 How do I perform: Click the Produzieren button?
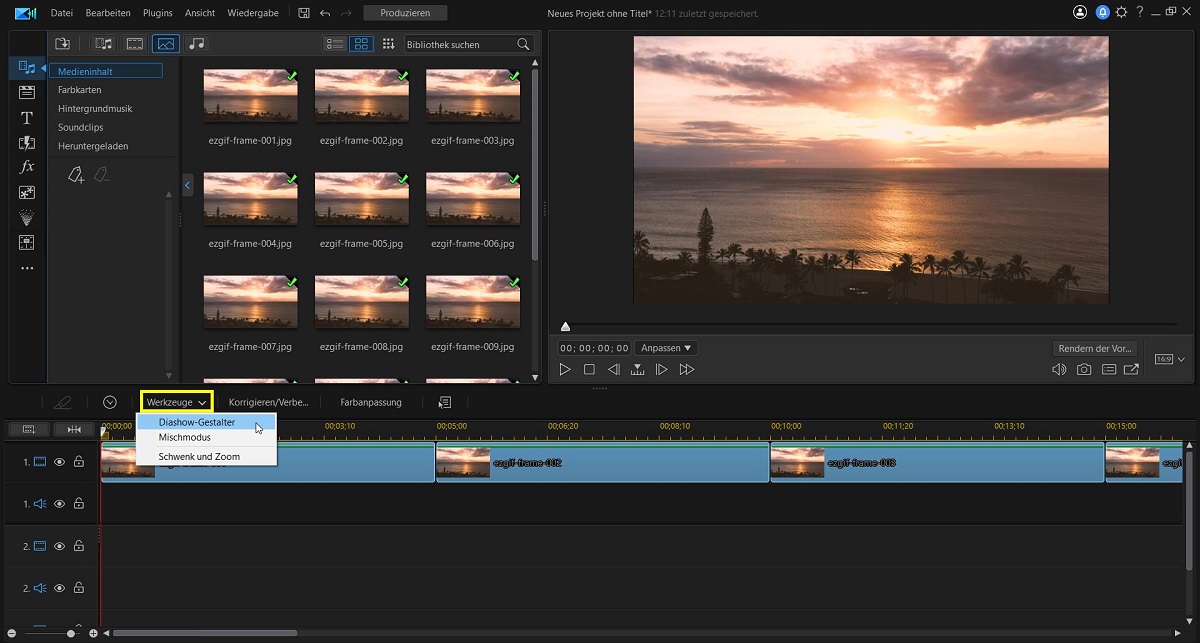[x=405, y=13]
